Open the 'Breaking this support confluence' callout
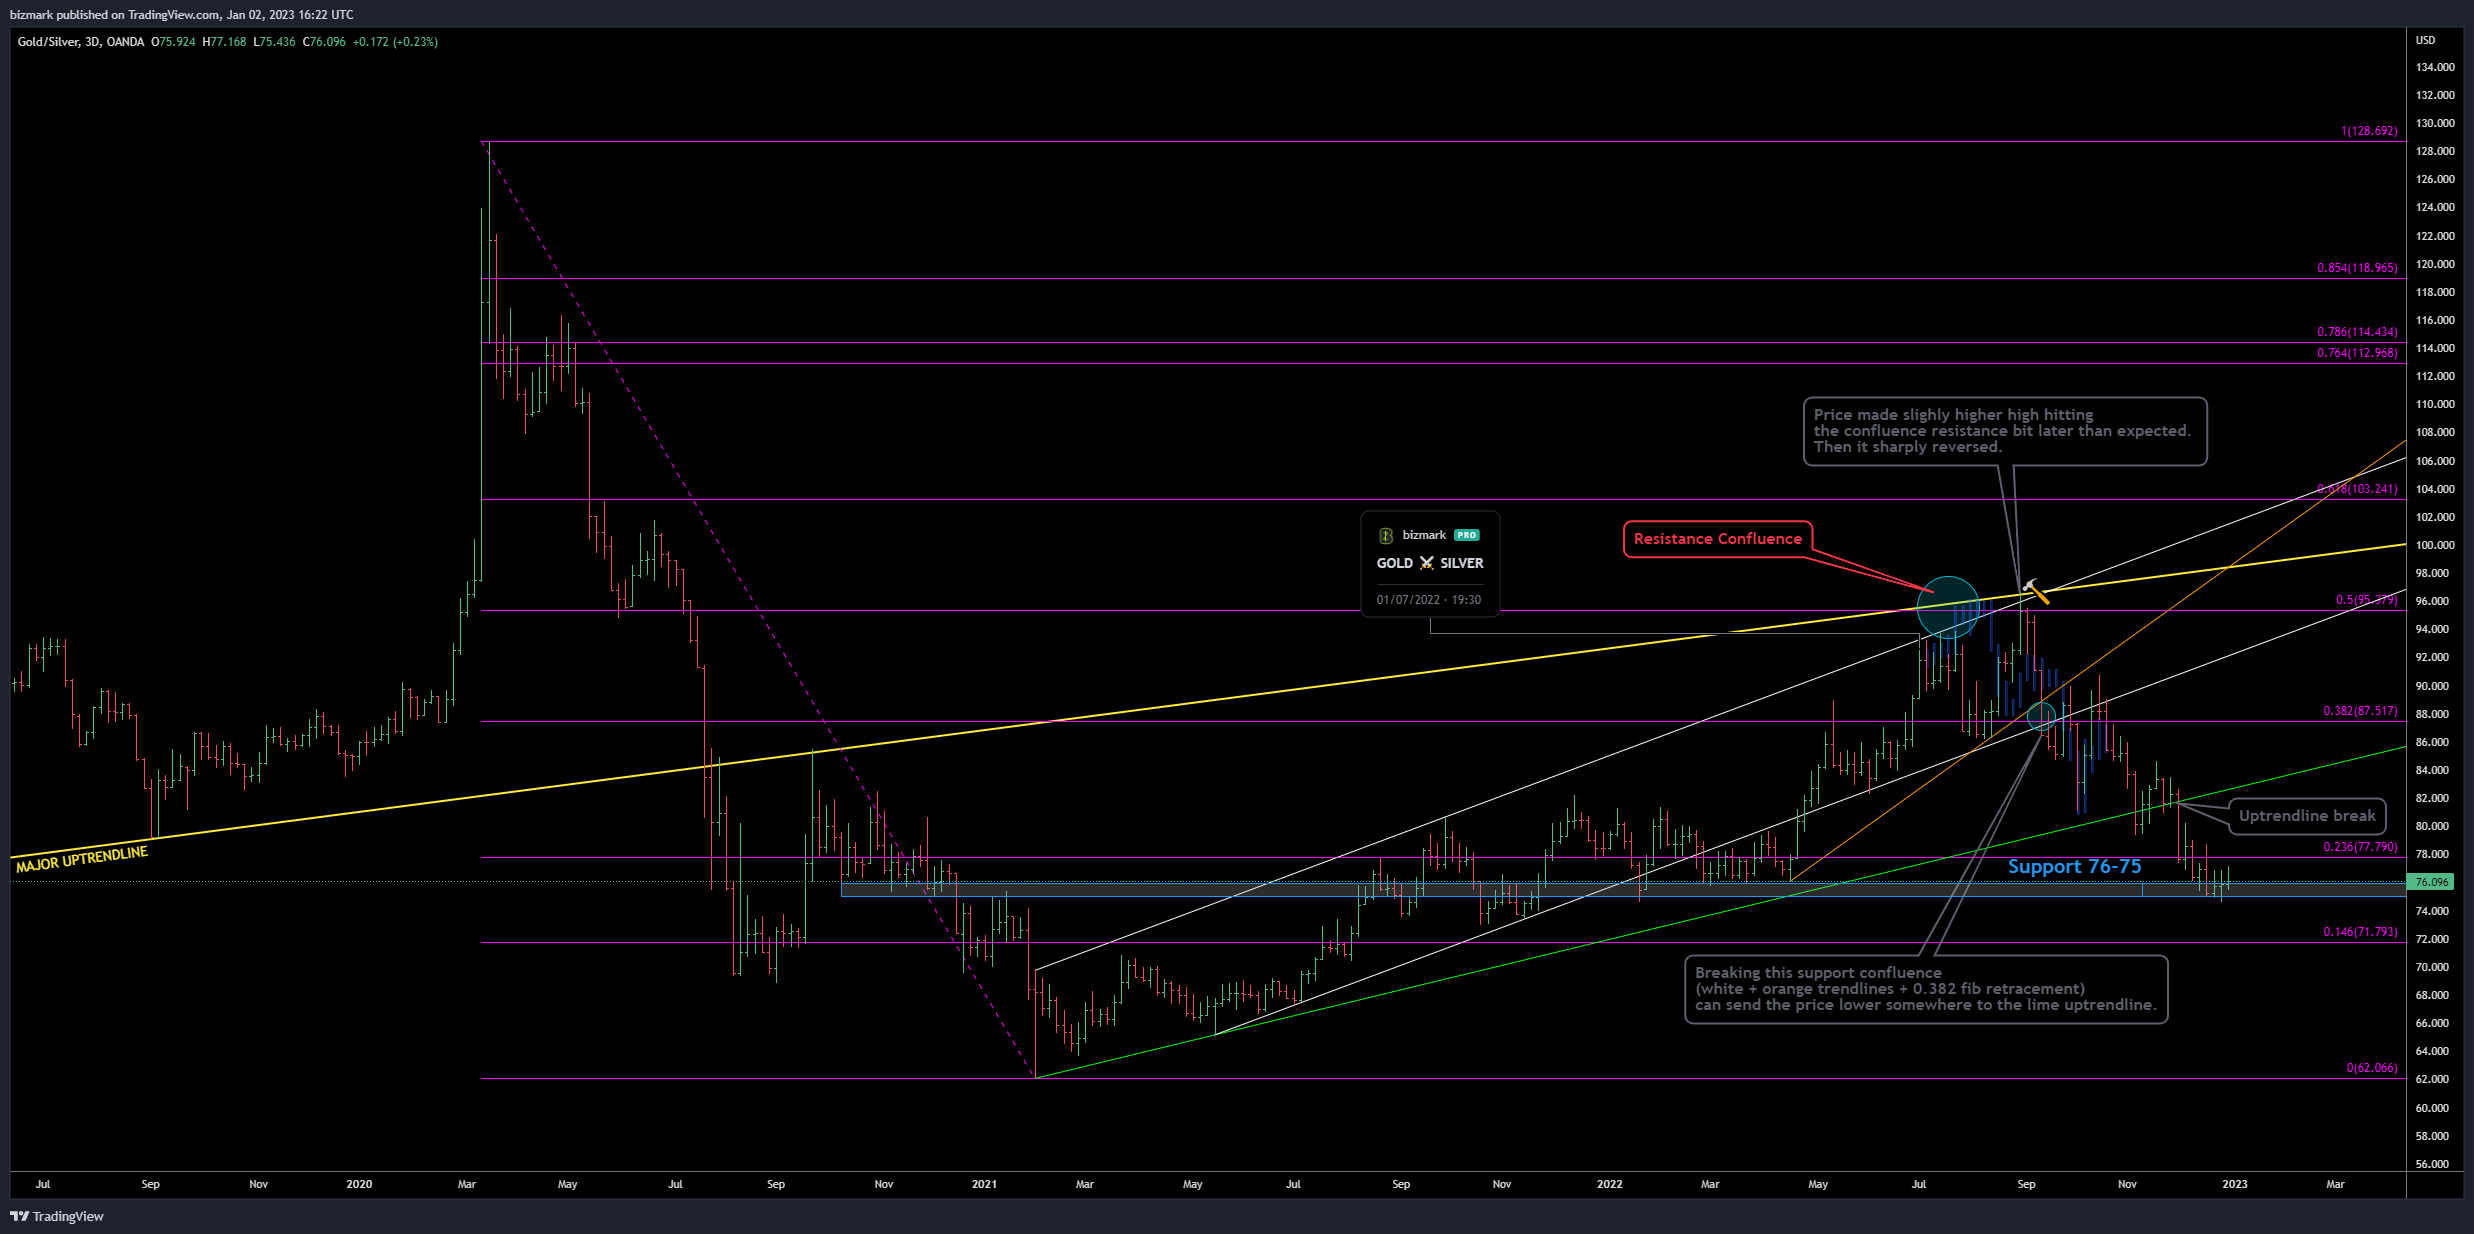Viewport: 2474px width, 1234px height. point(1926,989)
